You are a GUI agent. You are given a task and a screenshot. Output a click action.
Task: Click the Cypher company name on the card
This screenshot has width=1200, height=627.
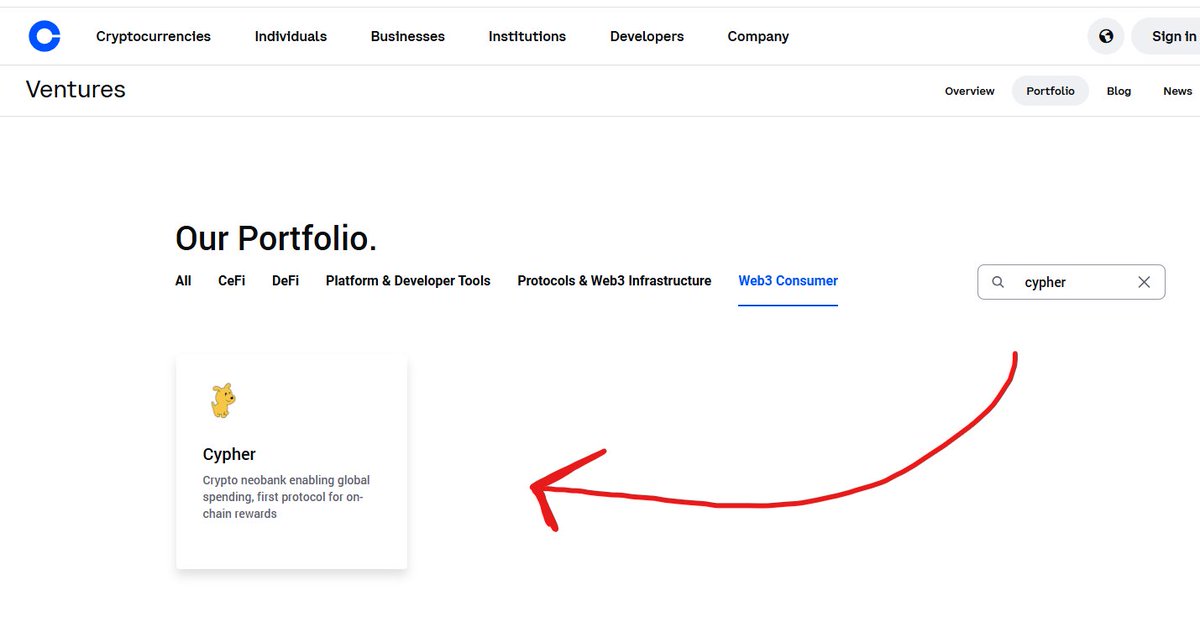[229, 454]
